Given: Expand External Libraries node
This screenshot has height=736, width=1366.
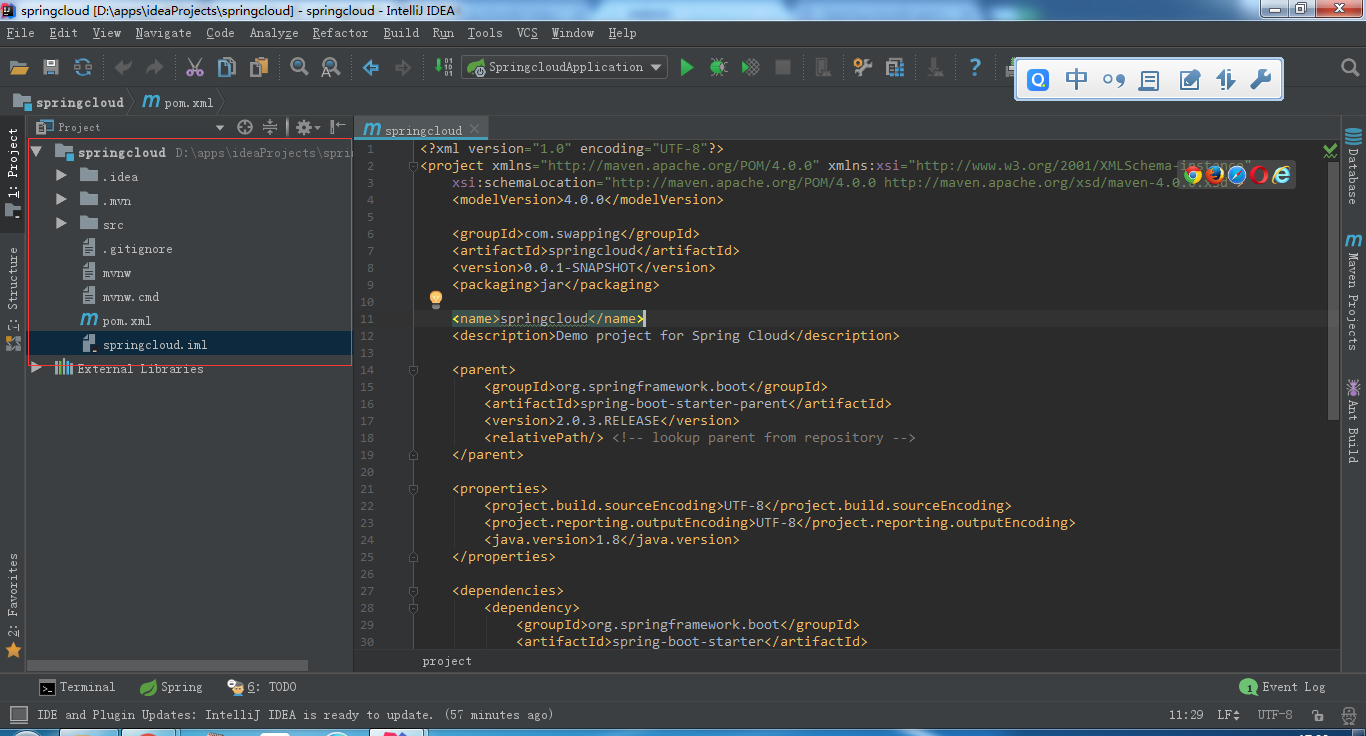Looking at the screenshot, I should (37, 368).
